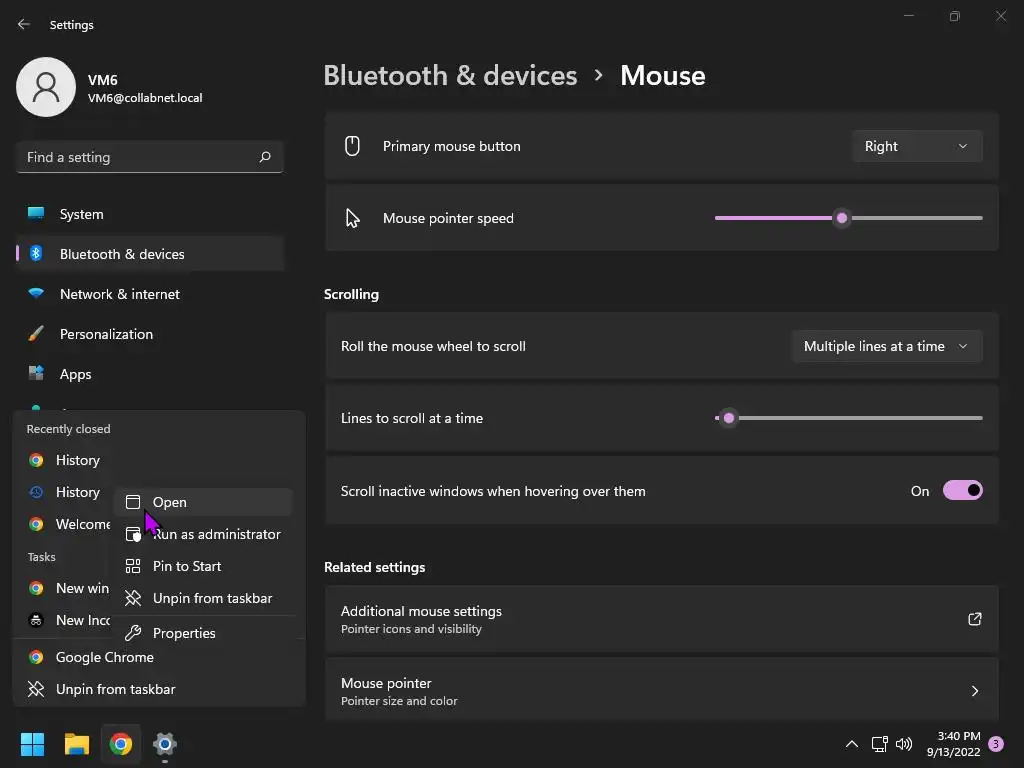
Task: Click the search magnifier icon
Action: pos(265,157)
